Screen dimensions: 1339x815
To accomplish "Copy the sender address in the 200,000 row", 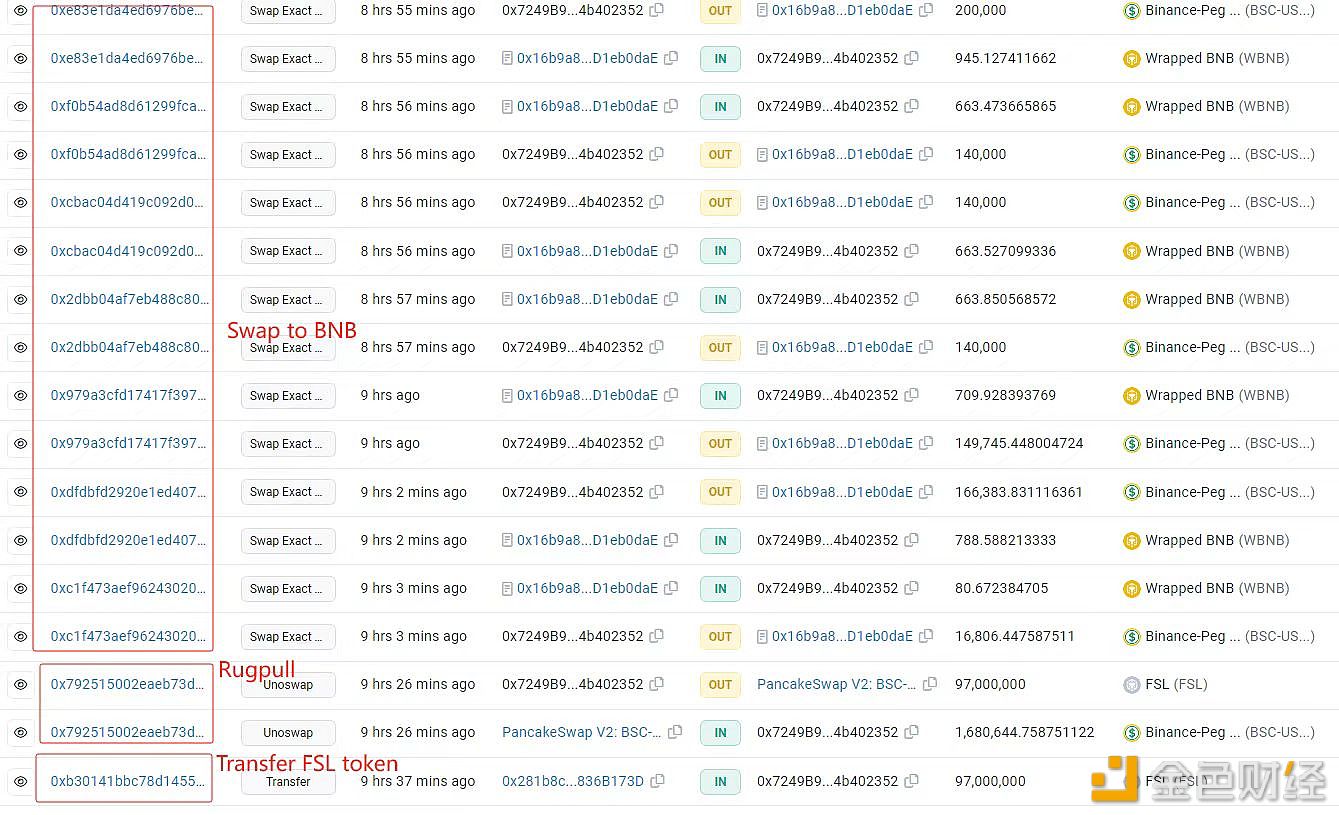I will pyautogui.click(x=656, y=10).
